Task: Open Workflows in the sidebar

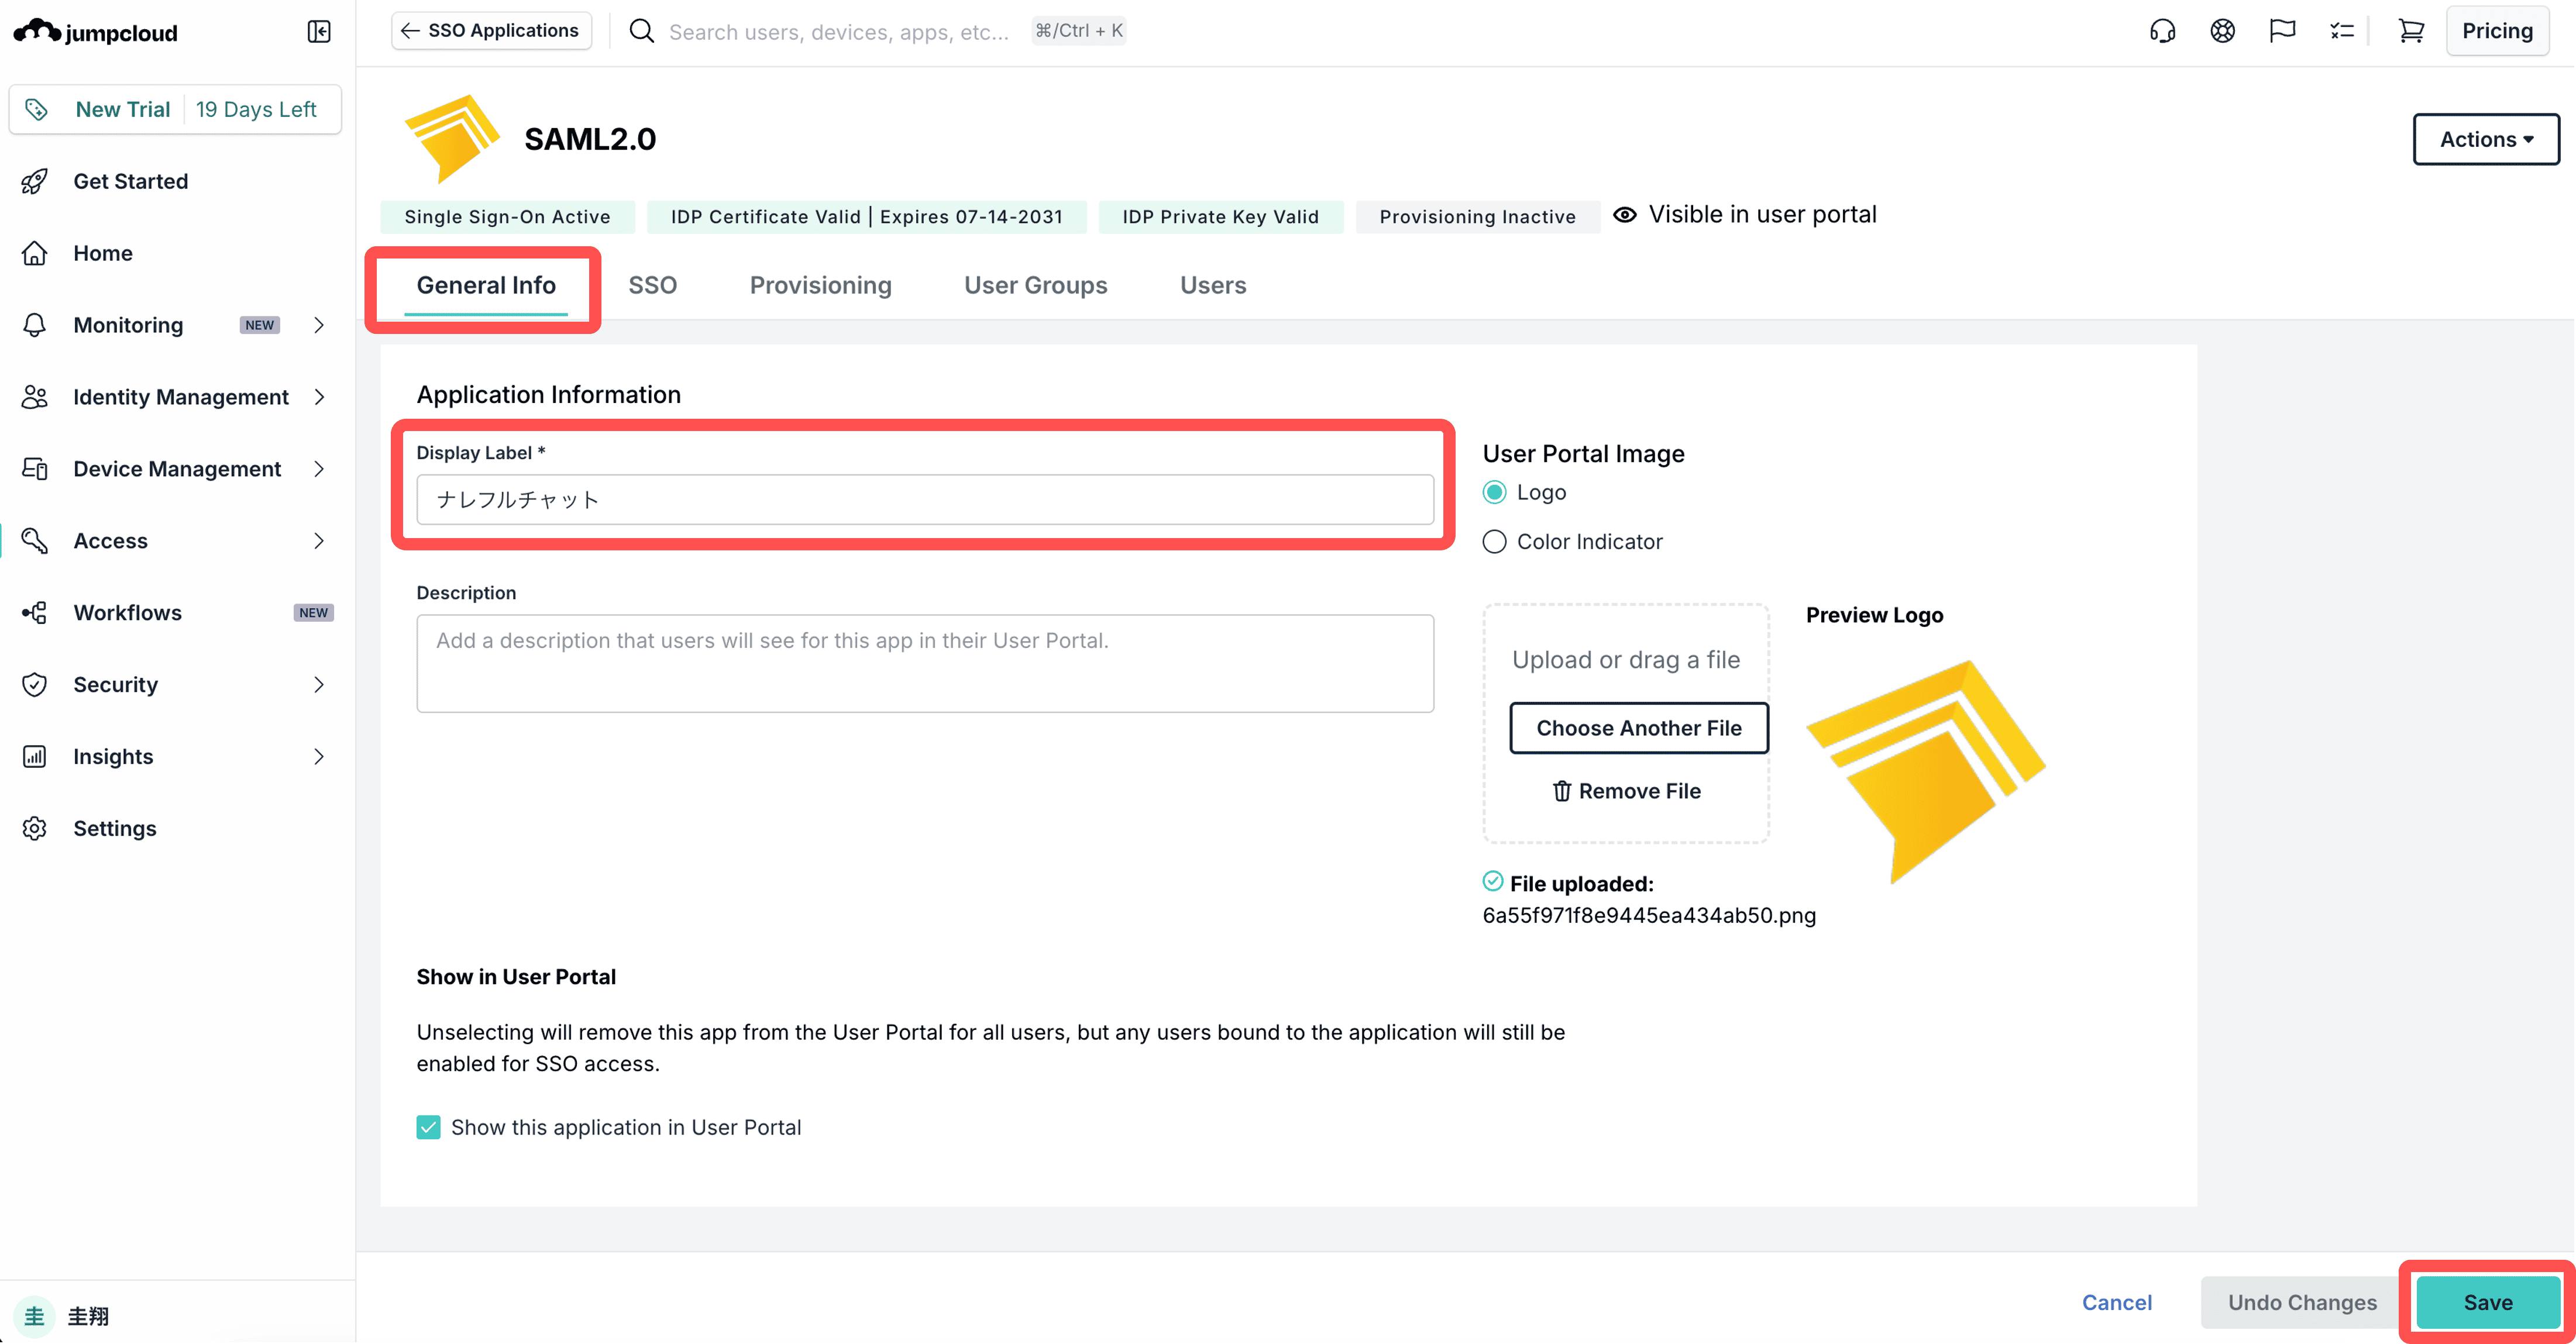Action: pos(128,613)
